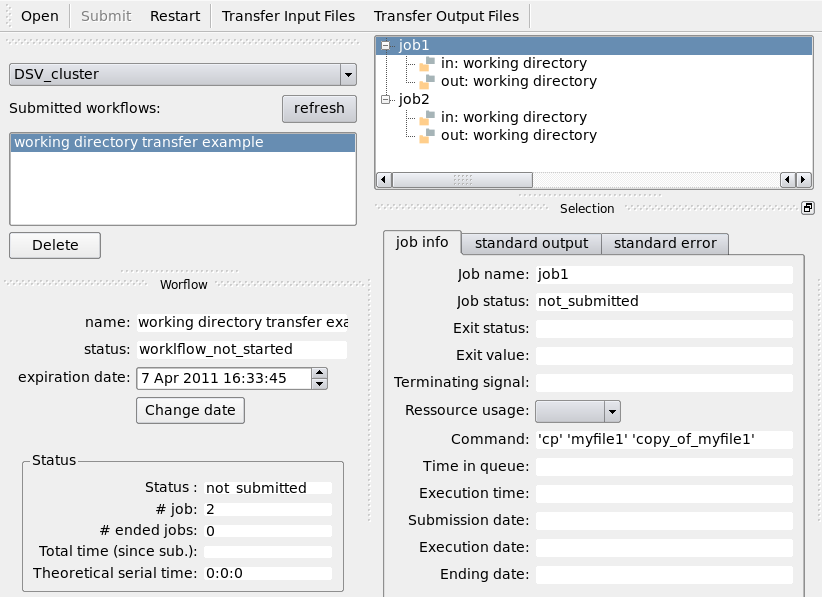Select job2 'out: working directory' folder icon

427,136
